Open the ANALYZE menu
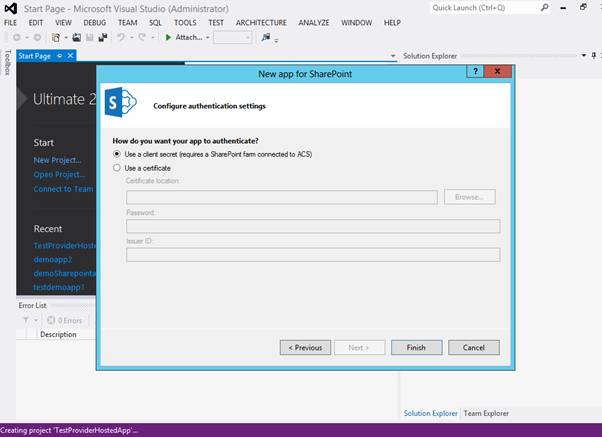 coord(314,23)
